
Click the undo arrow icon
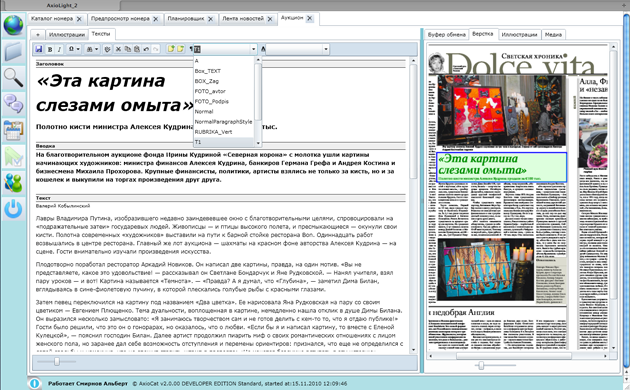click(x=146, y=49)
